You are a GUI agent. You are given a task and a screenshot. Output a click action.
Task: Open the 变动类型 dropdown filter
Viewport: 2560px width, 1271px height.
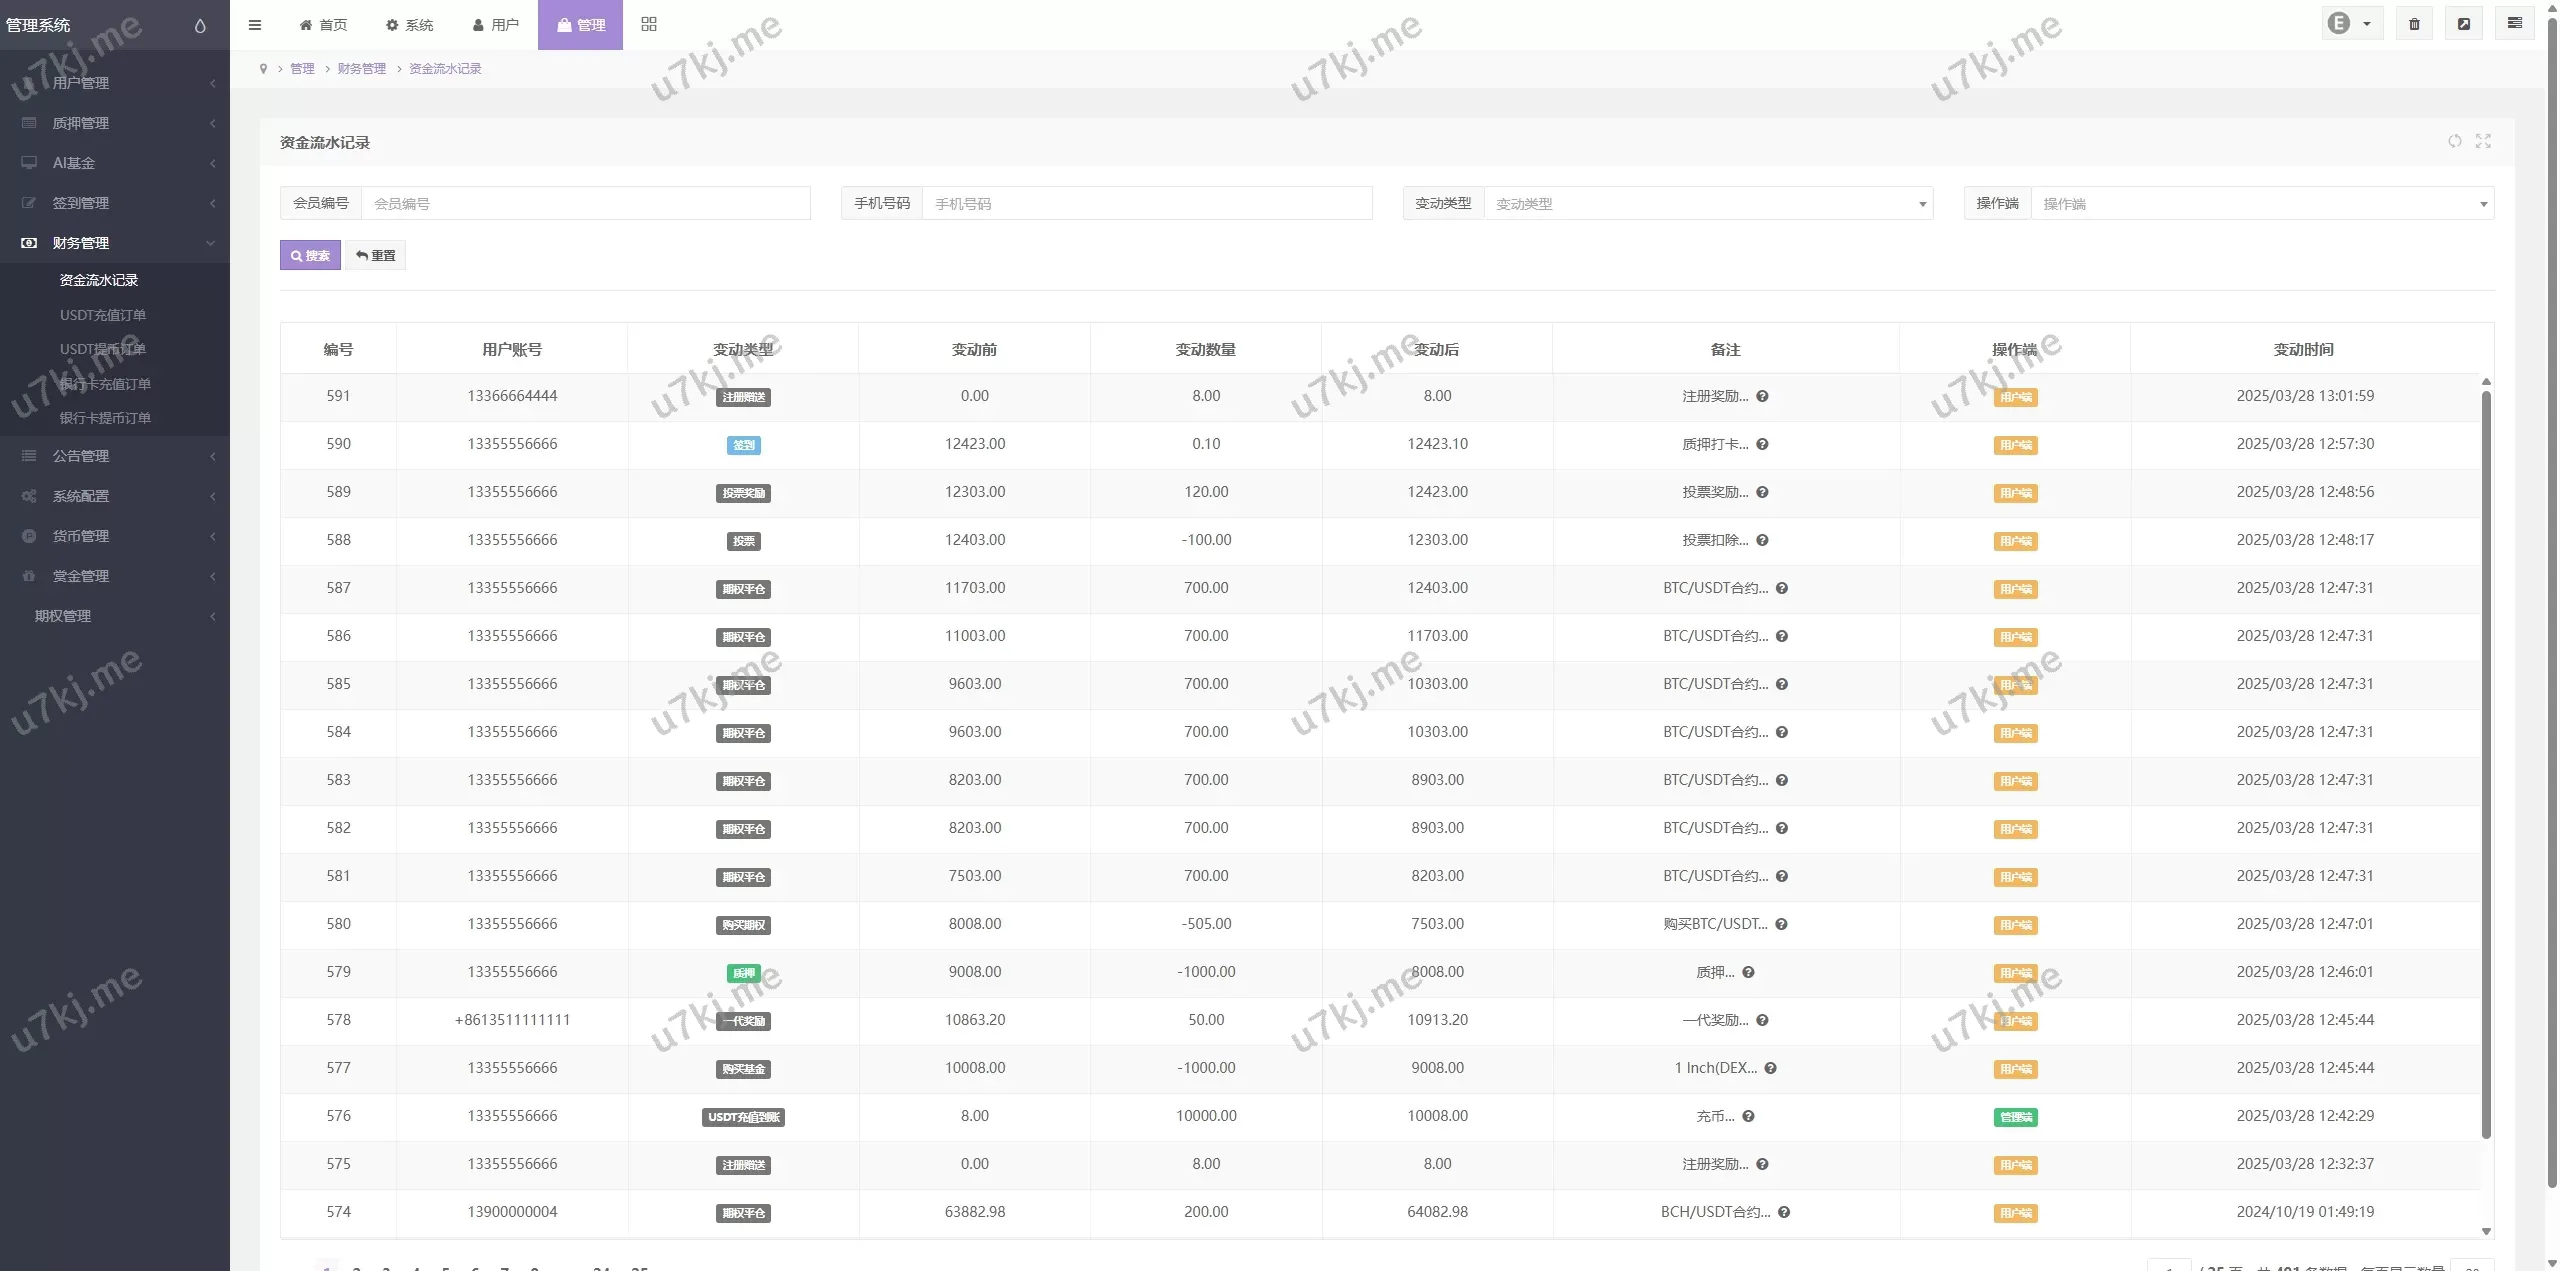(1708, 204)
